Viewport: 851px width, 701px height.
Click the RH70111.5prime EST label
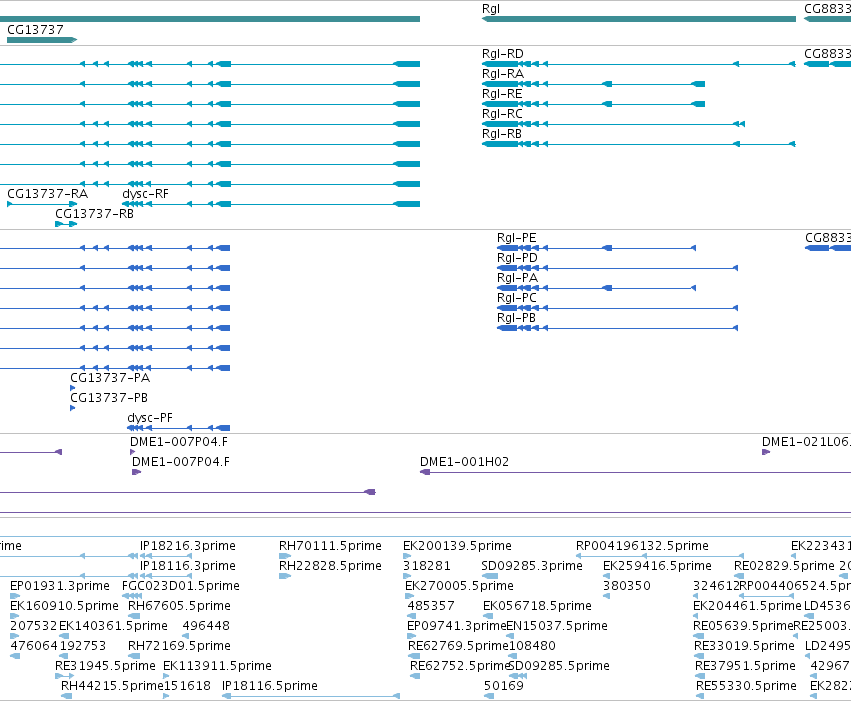click(x=330, y=546)
